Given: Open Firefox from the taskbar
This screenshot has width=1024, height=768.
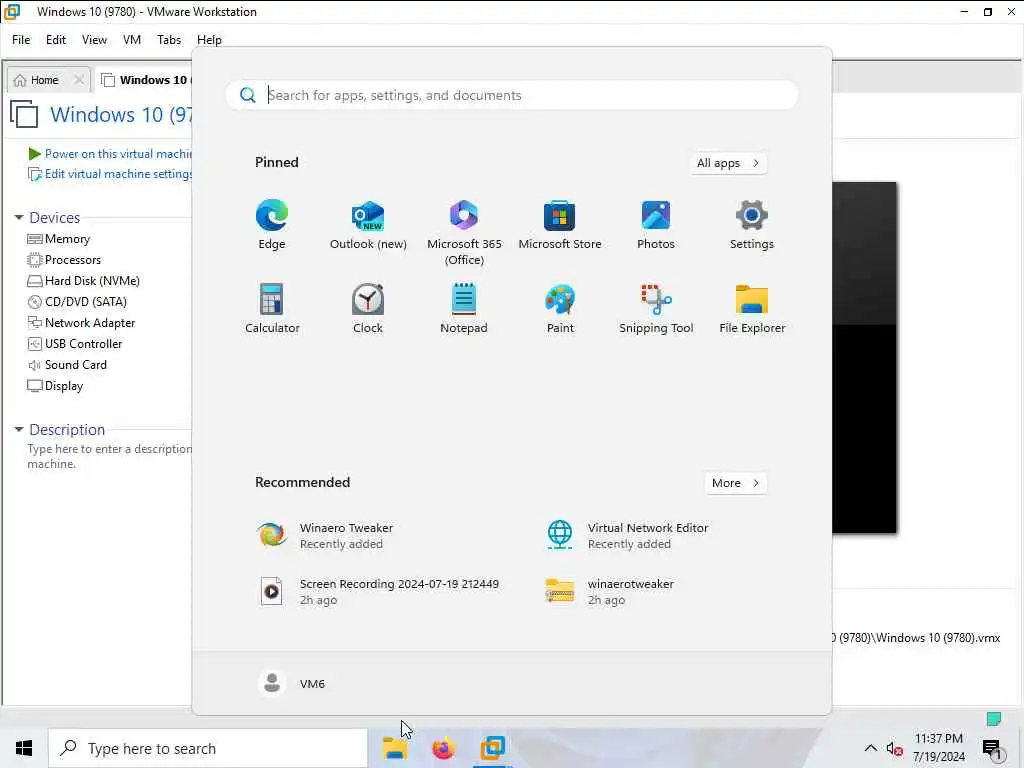Looking at the screenshot, I should (443, 748).
